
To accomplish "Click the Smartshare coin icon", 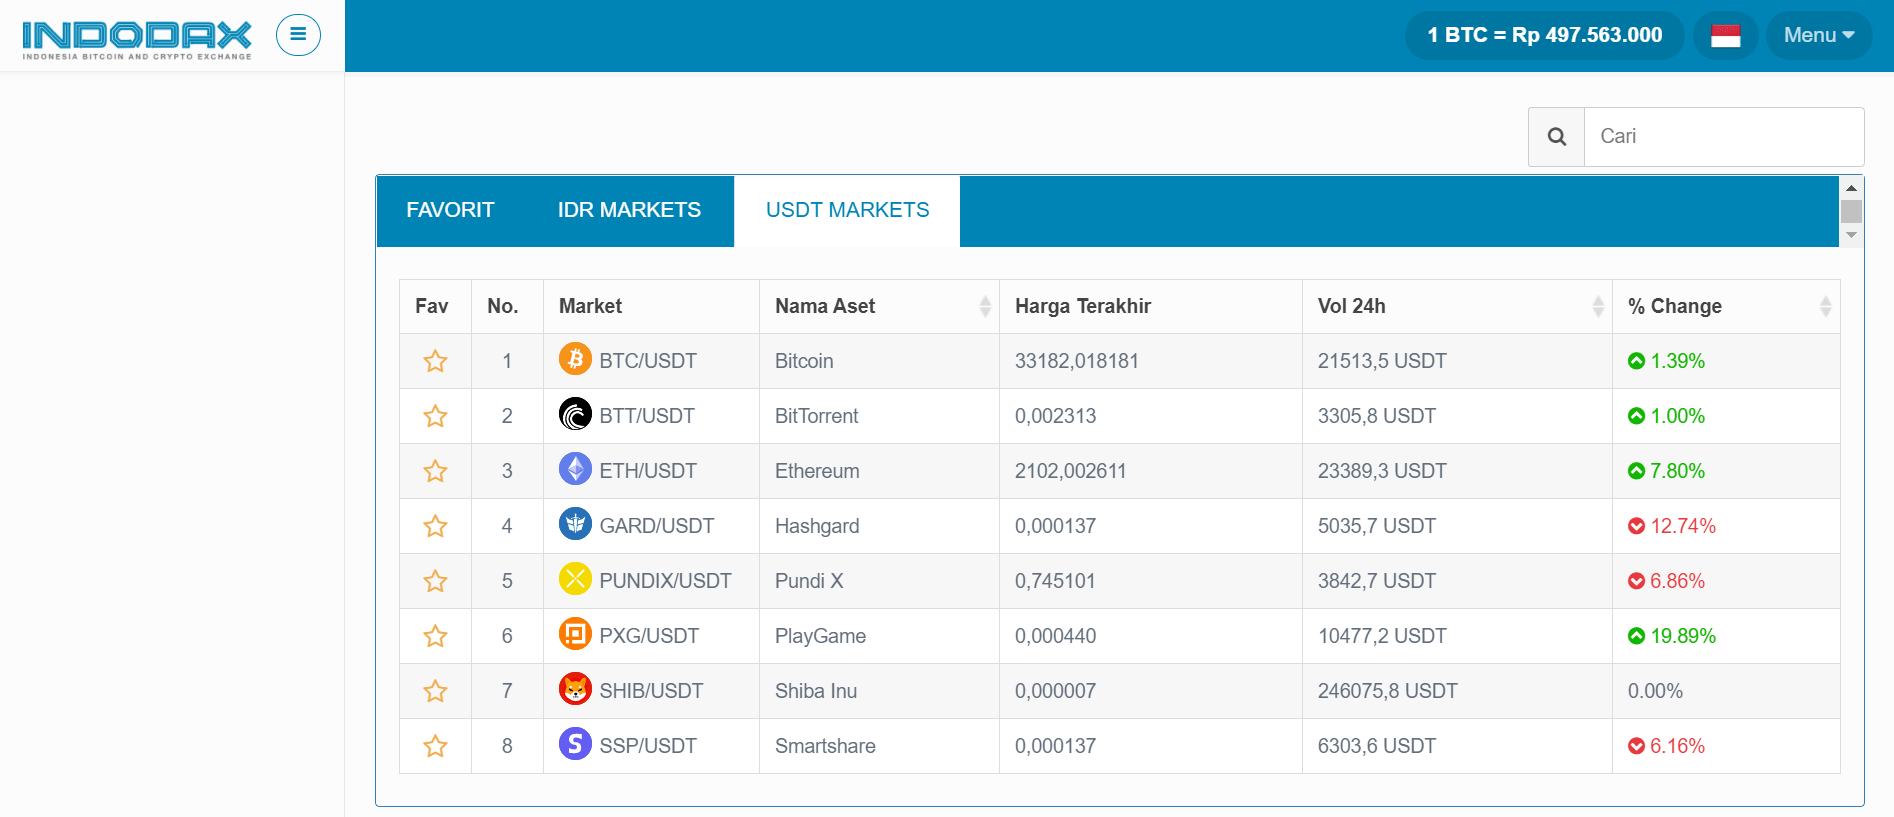I will [x=575, y=744].
